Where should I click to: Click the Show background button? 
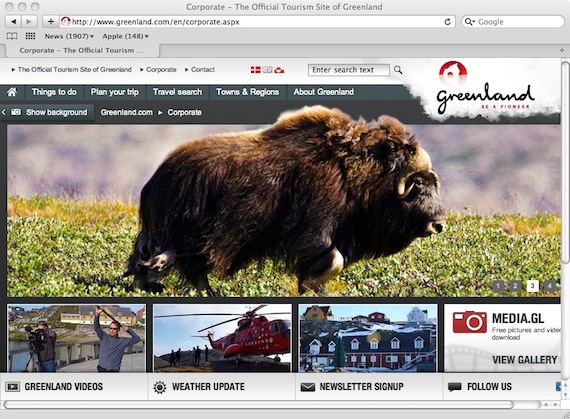click(x=56, y=112)
